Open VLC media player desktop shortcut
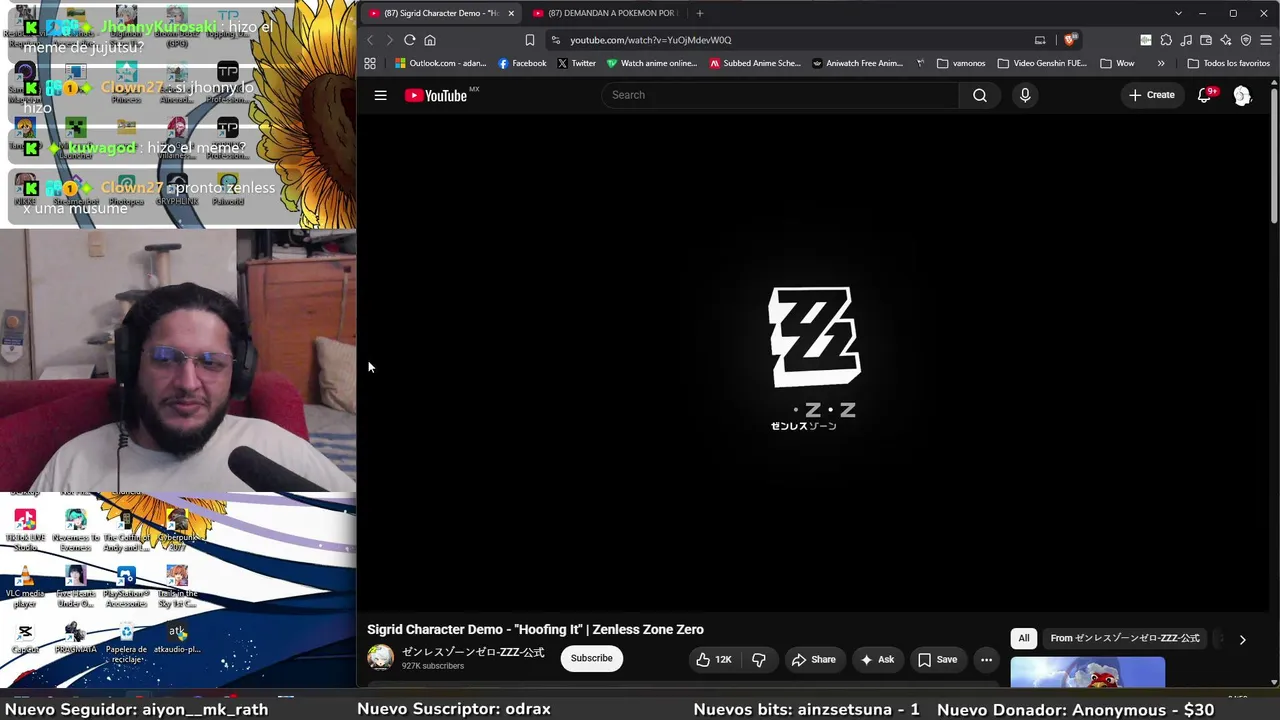The width and height of the screenshot is (1280, 720). tap(25, 586)
